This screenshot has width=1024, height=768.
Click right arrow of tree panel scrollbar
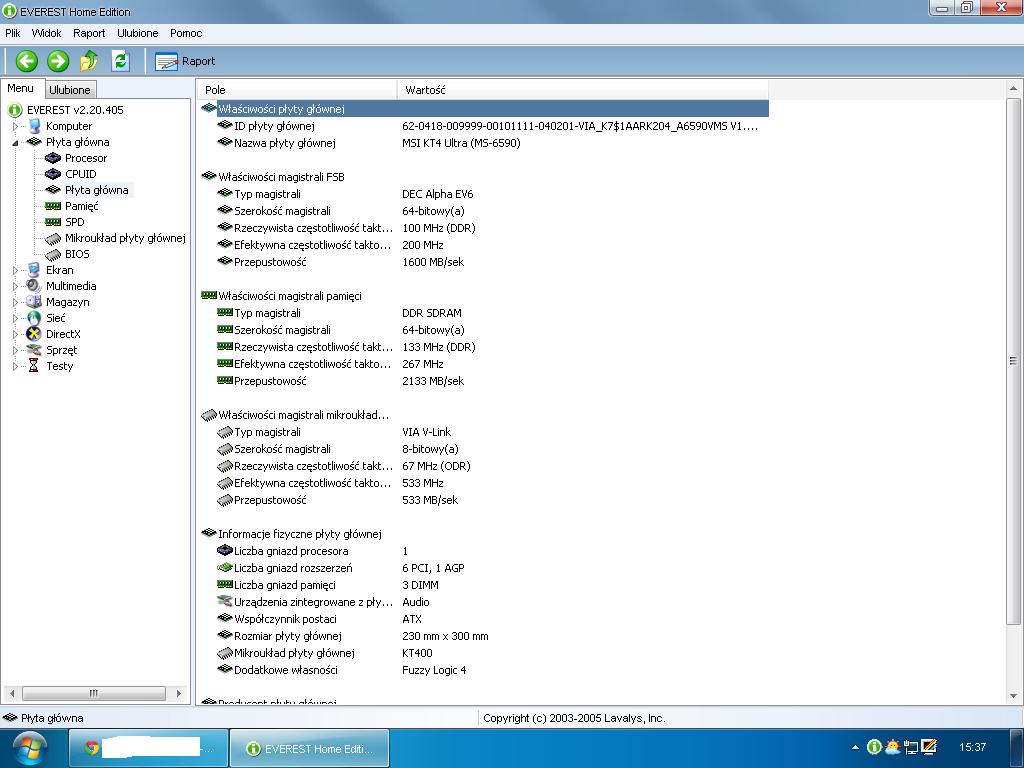tap(179, 693)
